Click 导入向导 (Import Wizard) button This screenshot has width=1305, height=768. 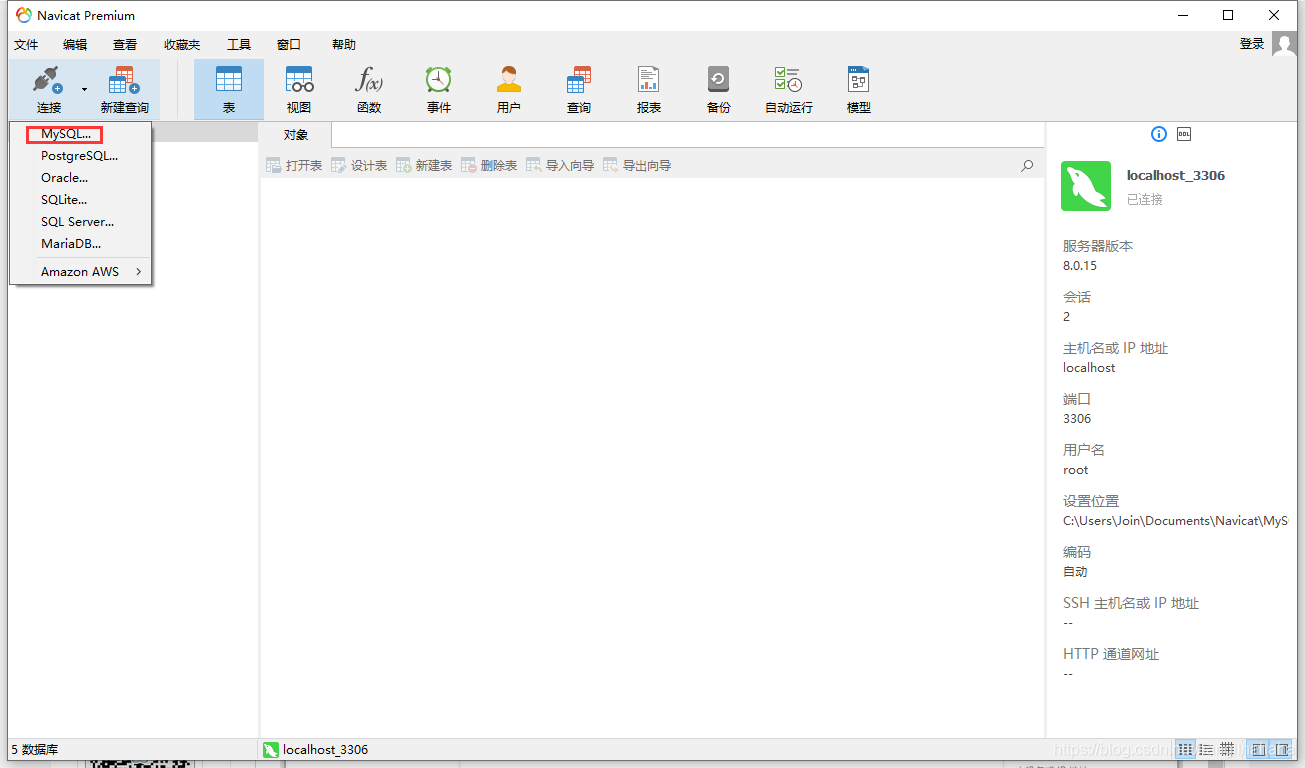[x=560, y=166]
